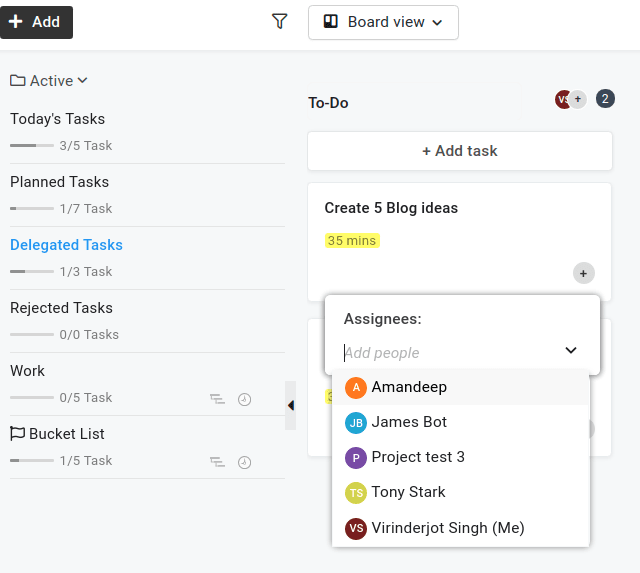
Task: Click the To-Do task count badge
Action: [x=605, y=99]
